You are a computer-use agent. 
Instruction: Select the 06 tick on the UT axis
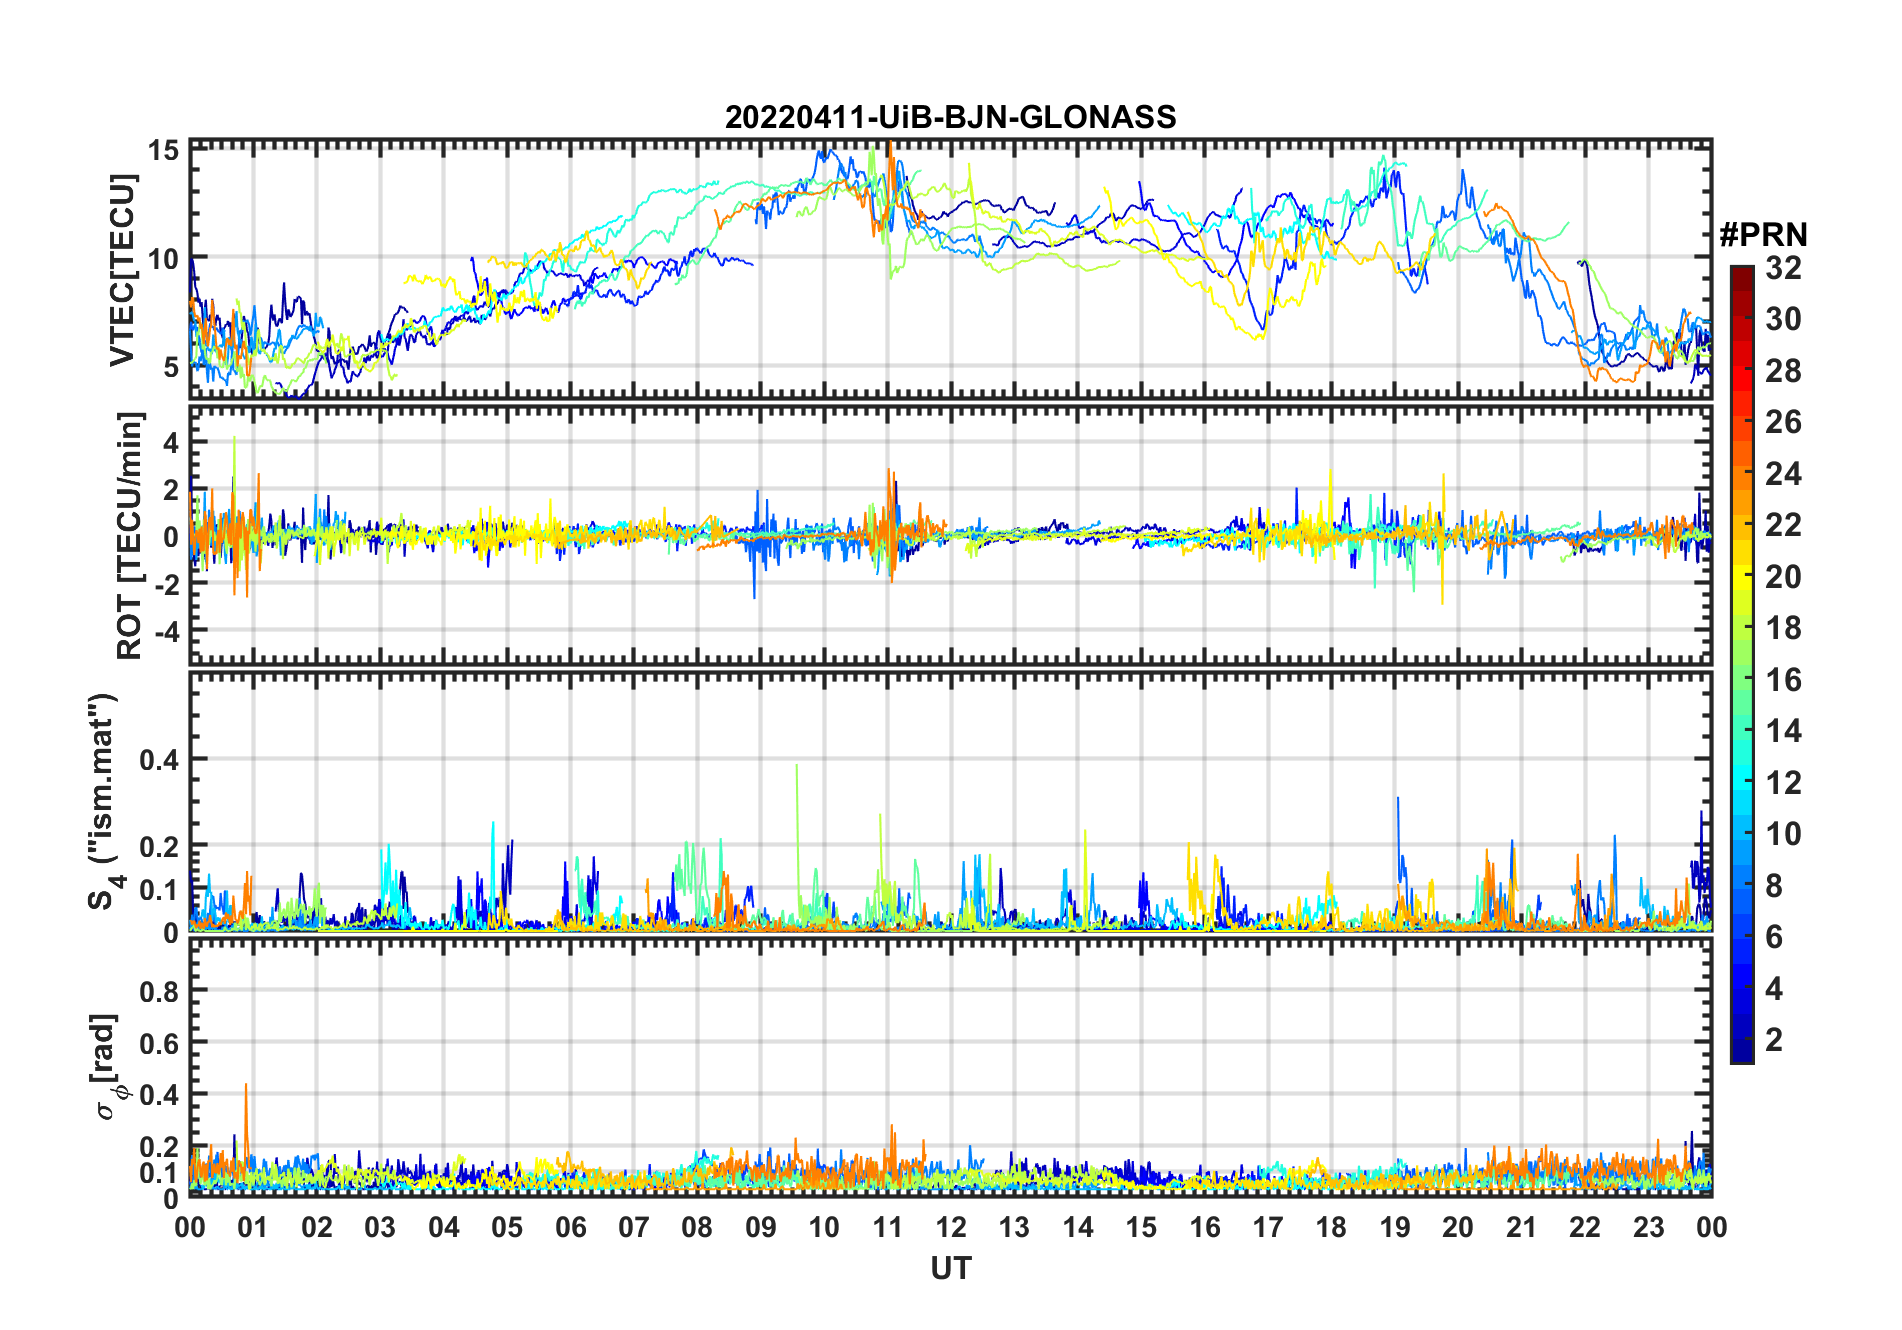tap(570, 1227)
